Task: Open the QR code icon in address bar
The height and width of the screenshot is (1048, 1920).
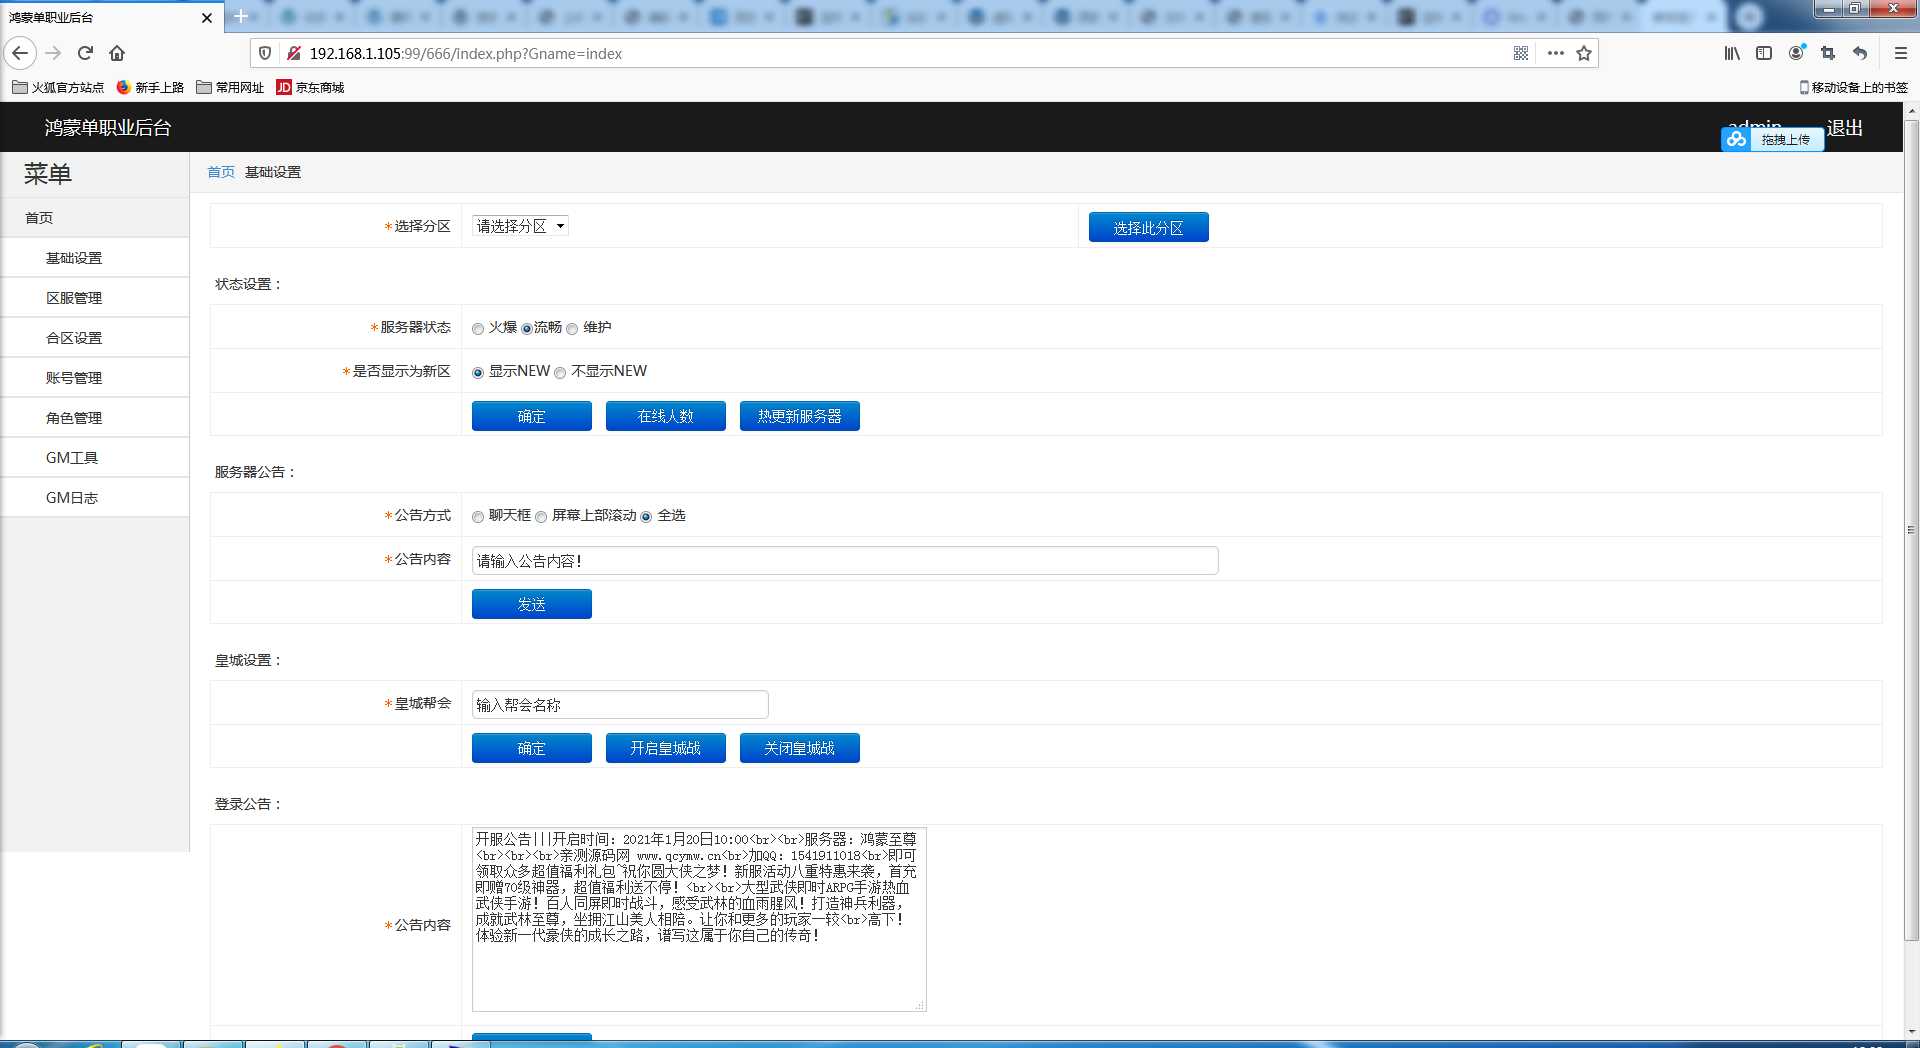Action: tap(1520, 53)
